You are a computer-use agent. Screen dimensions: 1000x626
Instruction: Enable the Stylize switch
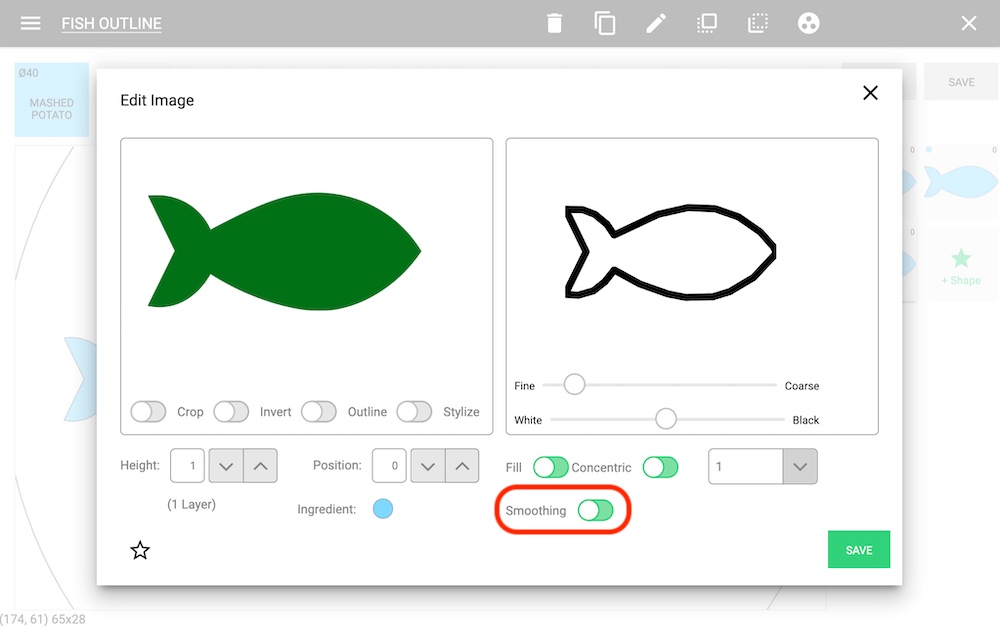click(414, 412)
